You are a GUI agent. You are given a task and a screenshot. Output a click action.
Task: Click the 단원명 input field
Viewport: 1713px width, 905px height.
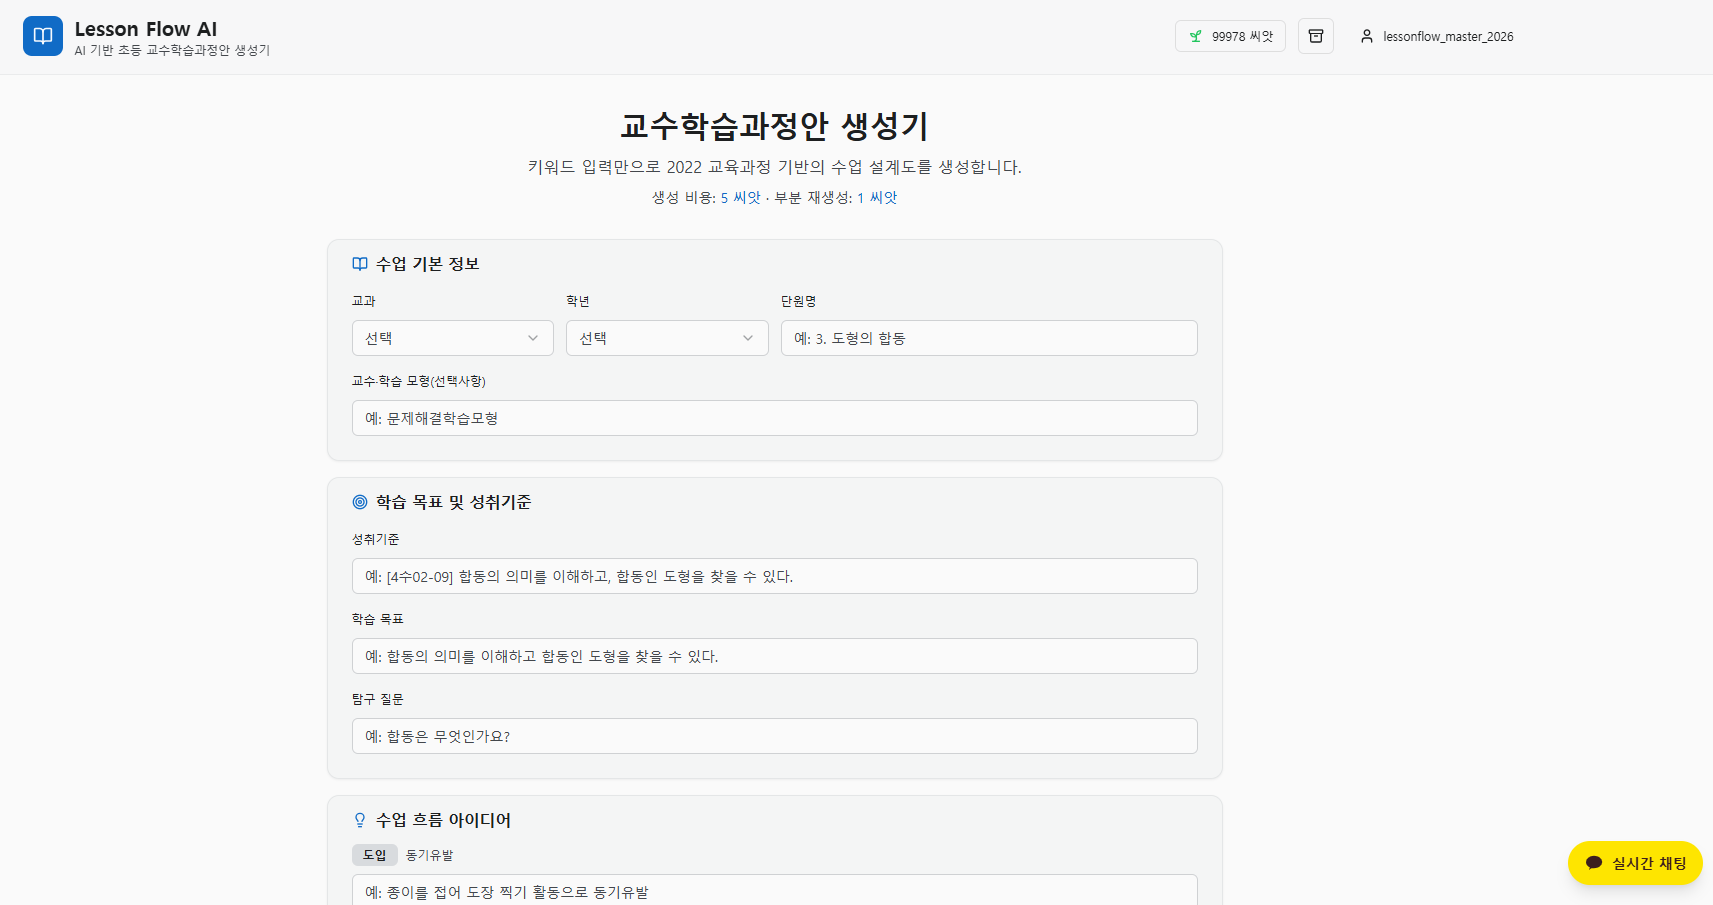coord(988,338)
